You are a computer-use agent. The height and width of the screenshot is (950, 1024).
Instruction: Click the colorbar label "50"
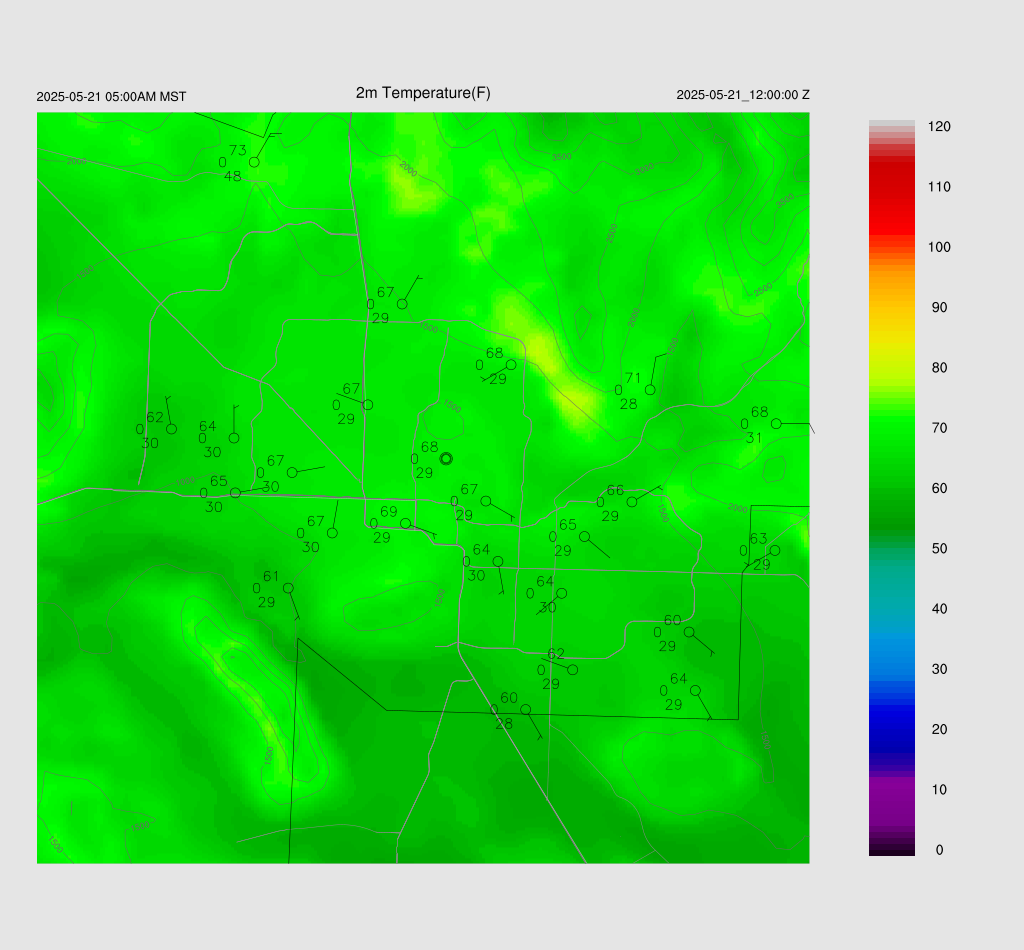coord(939,548)
